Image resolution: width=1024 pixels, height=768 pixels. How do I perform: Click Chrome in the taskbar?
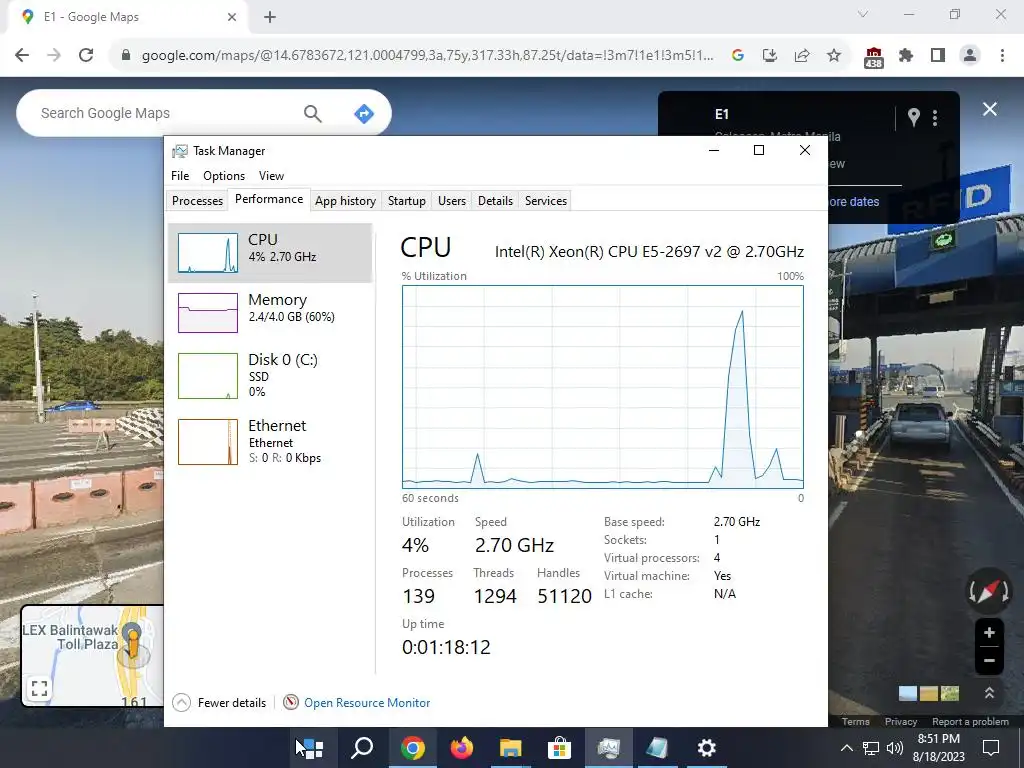pyautogui.click(x=413, y=748)
